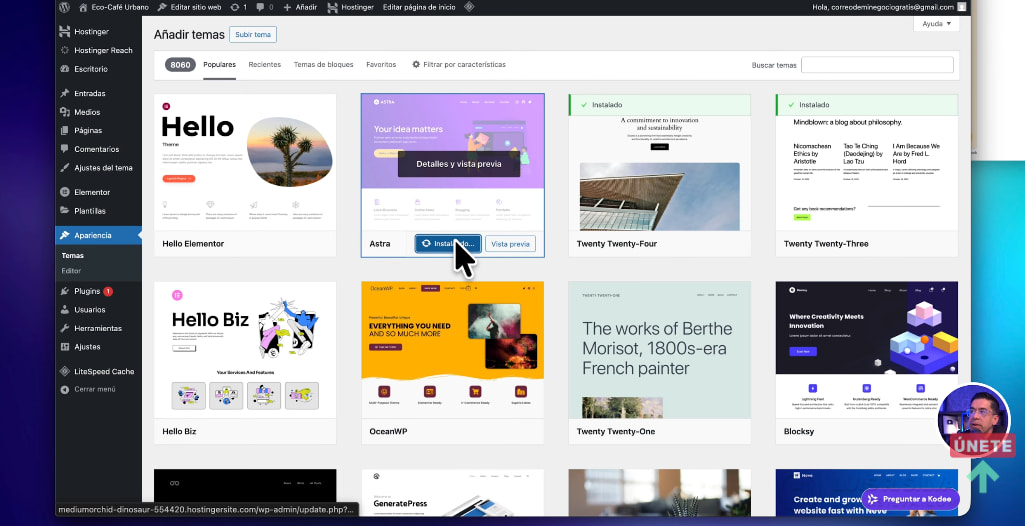
Task: Click Vista previa for Astra
Action: click(510, 244)
